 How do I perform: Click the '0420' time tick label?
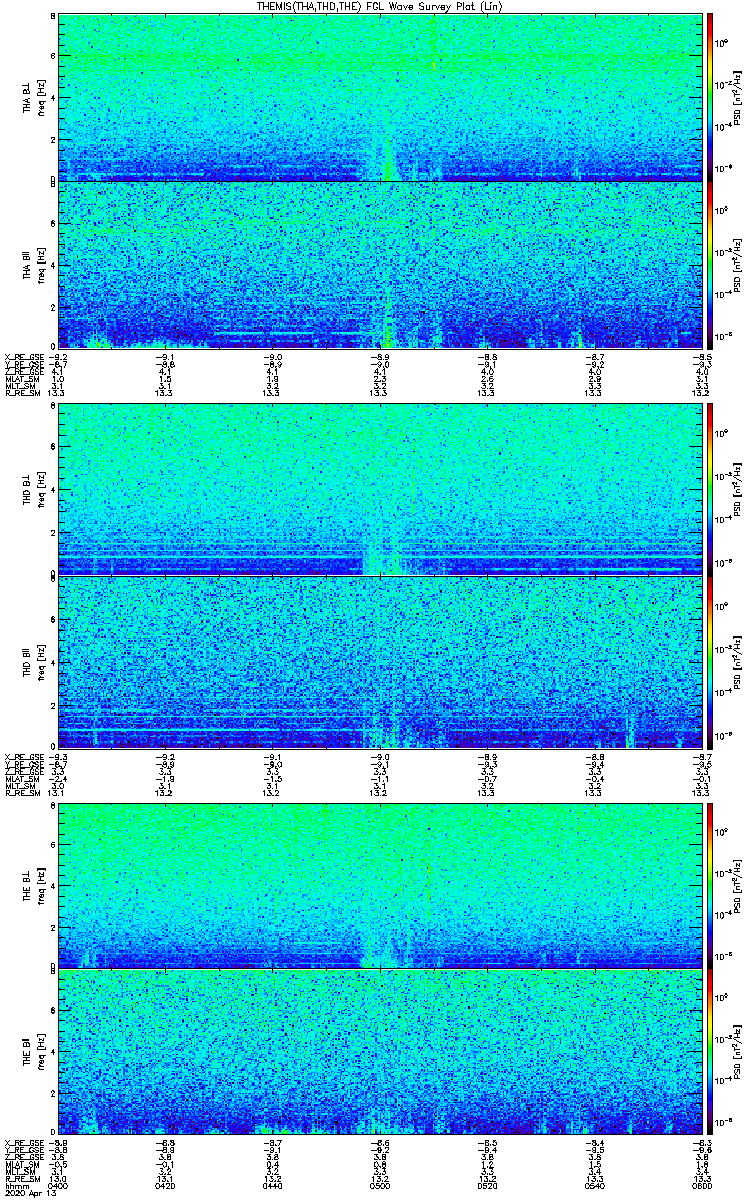coord(165,1185)
